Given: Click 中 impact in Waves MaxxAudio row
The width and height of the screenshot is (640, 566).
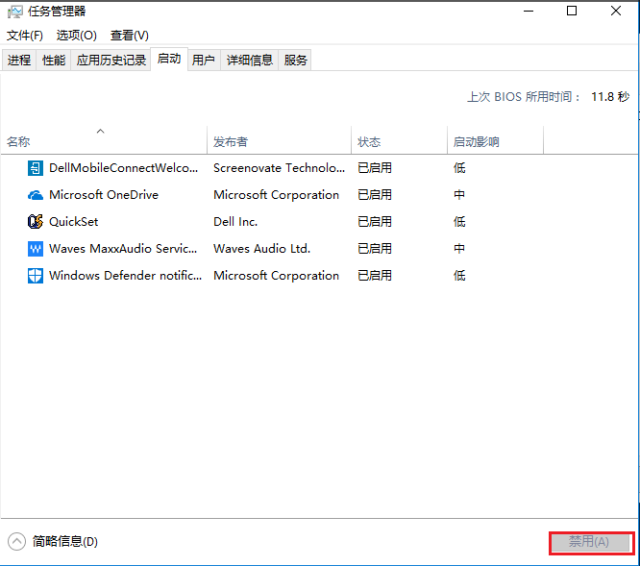Looking at the screenshot, I should coord(459,249).
